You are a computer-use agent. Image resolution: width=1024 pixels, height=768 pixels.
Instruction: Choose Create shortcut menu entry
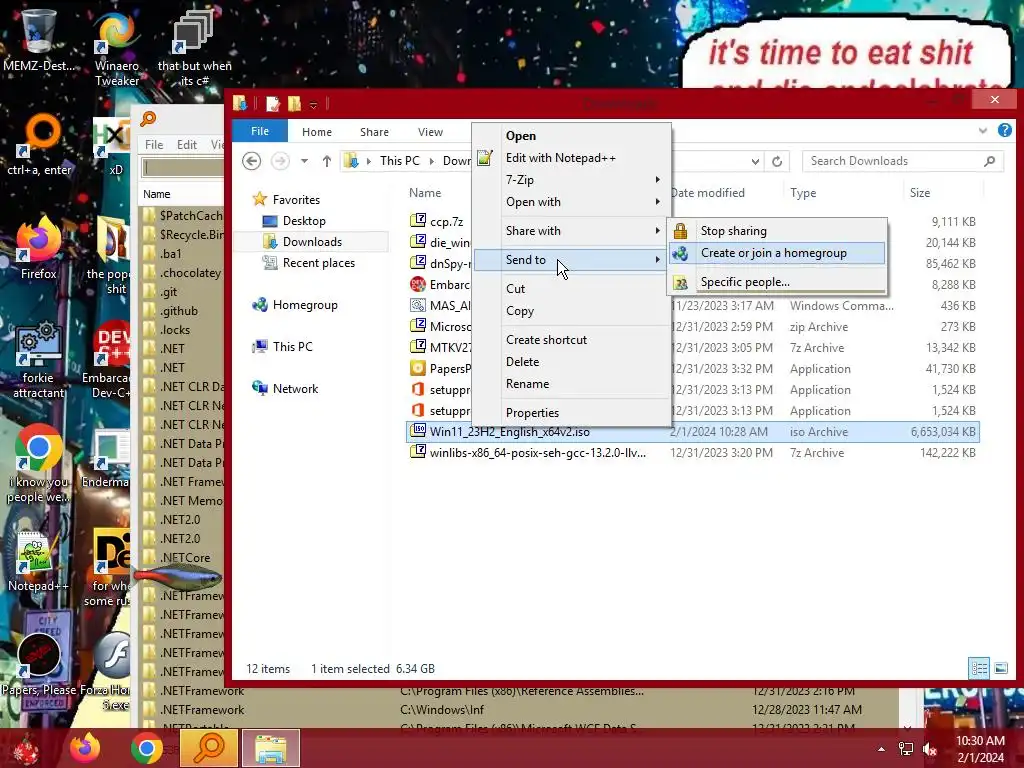point(571,340)
